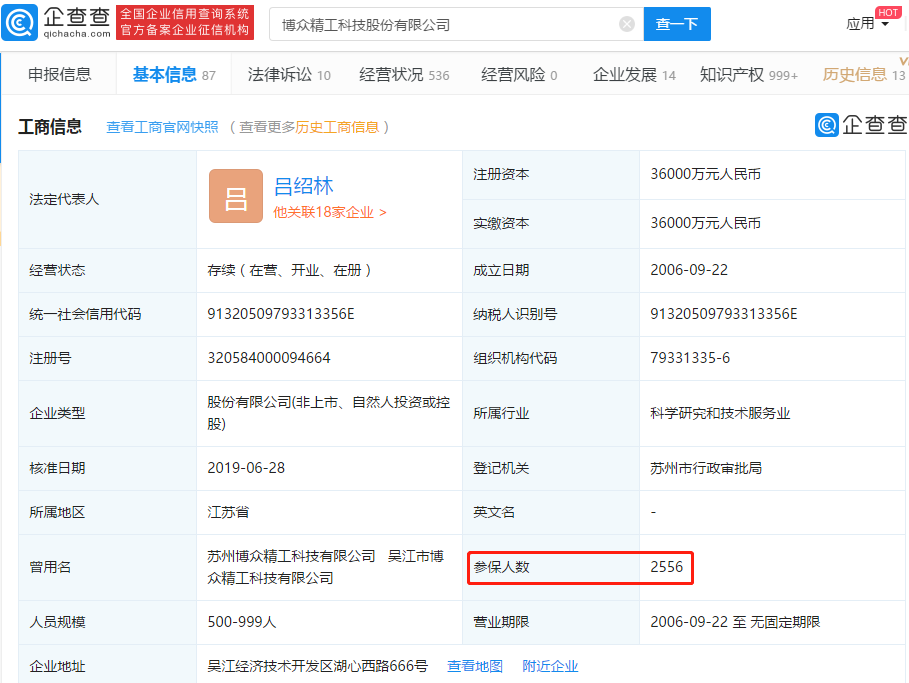The width and height of the screenshot is (909, 683).
Task: Select taxpayer ID number value
Action: (x=723, y=314)
